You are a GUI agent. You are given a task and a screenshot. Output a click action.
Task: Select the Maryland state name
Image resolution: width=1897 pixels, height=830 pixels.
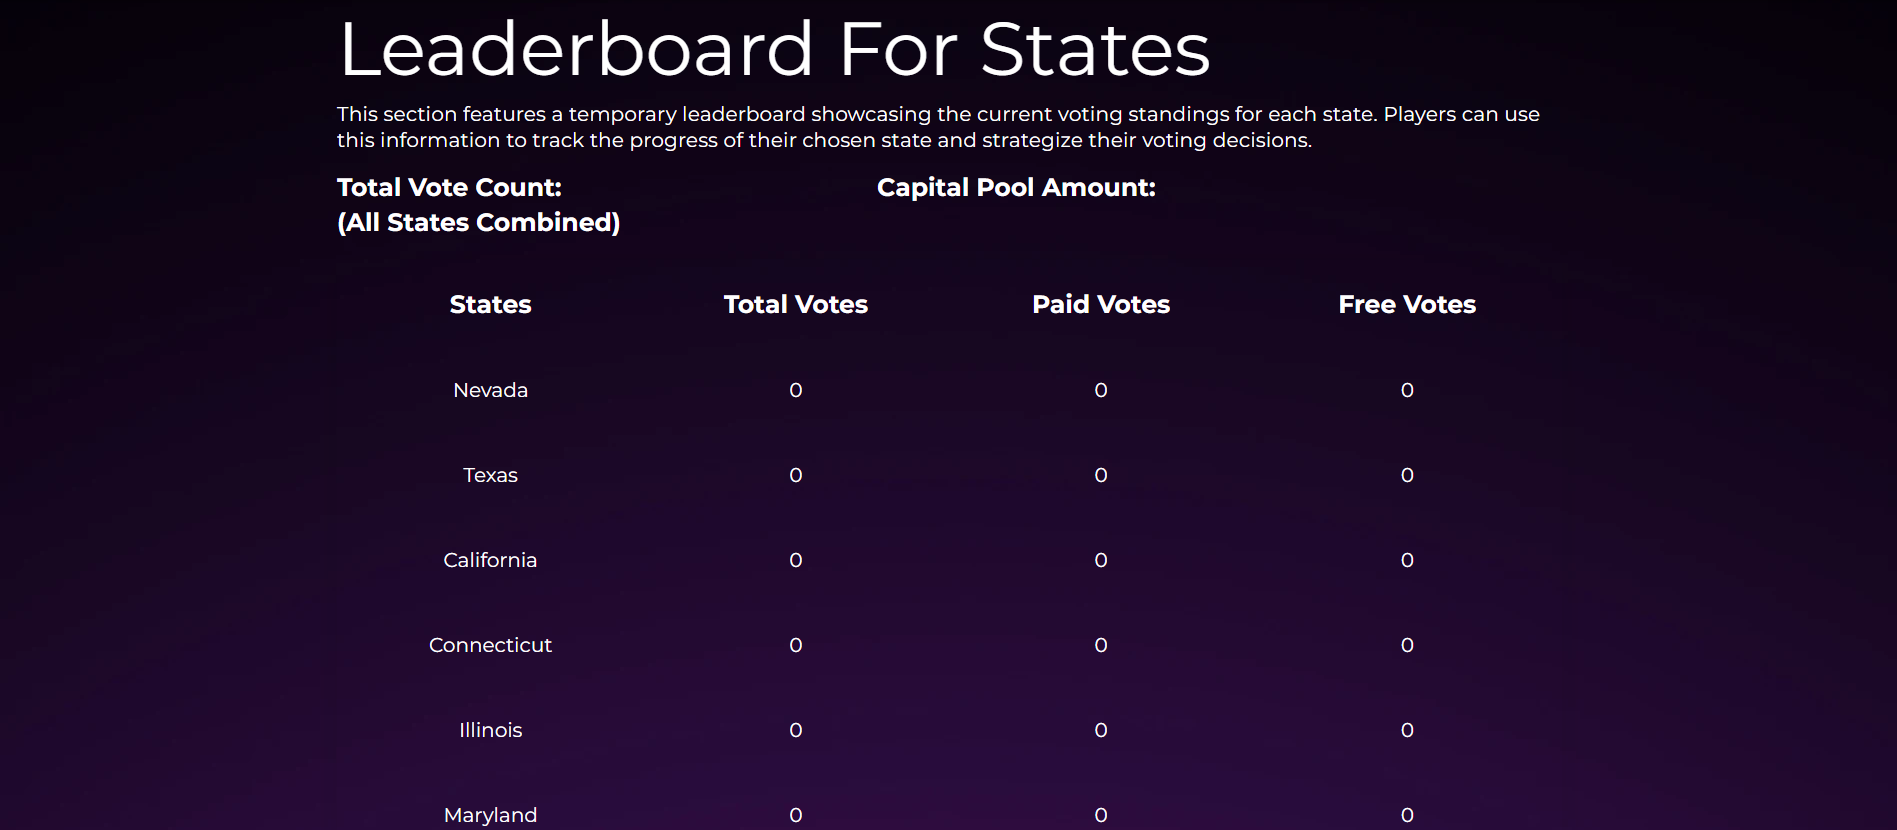click(x=490, y=815)
